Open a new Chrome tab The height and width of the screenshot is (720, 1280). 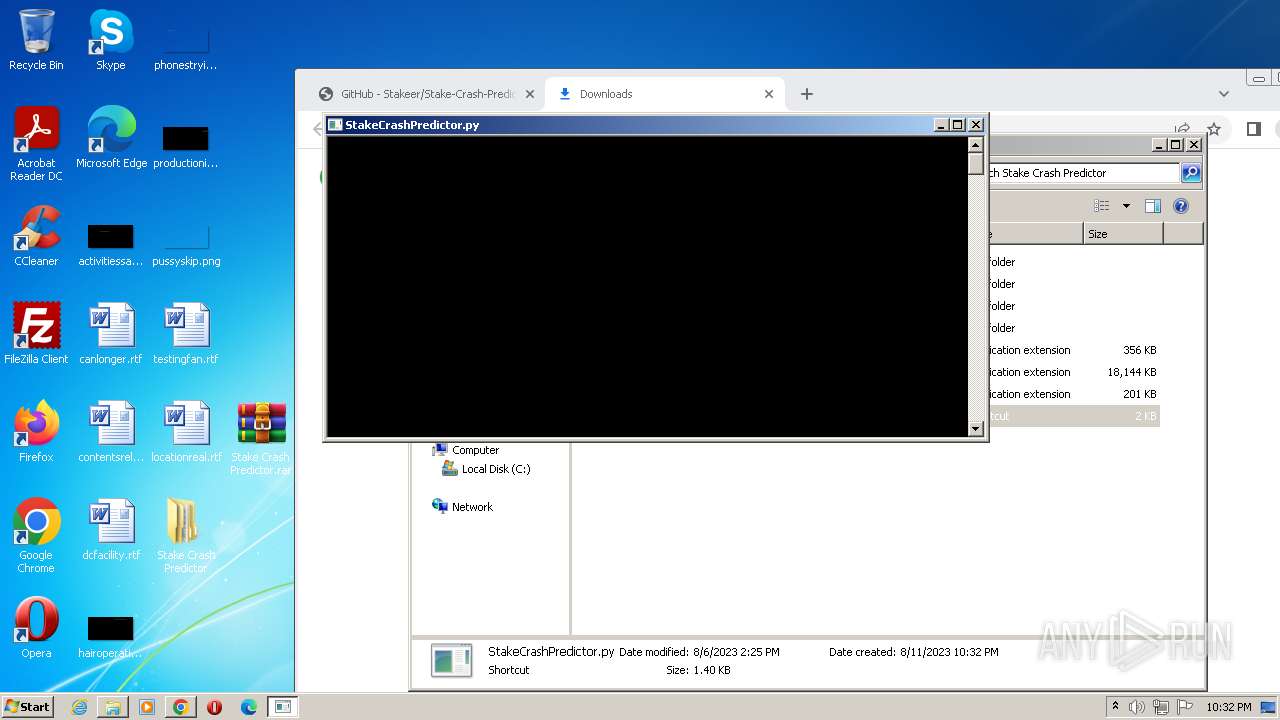point(807,94)
